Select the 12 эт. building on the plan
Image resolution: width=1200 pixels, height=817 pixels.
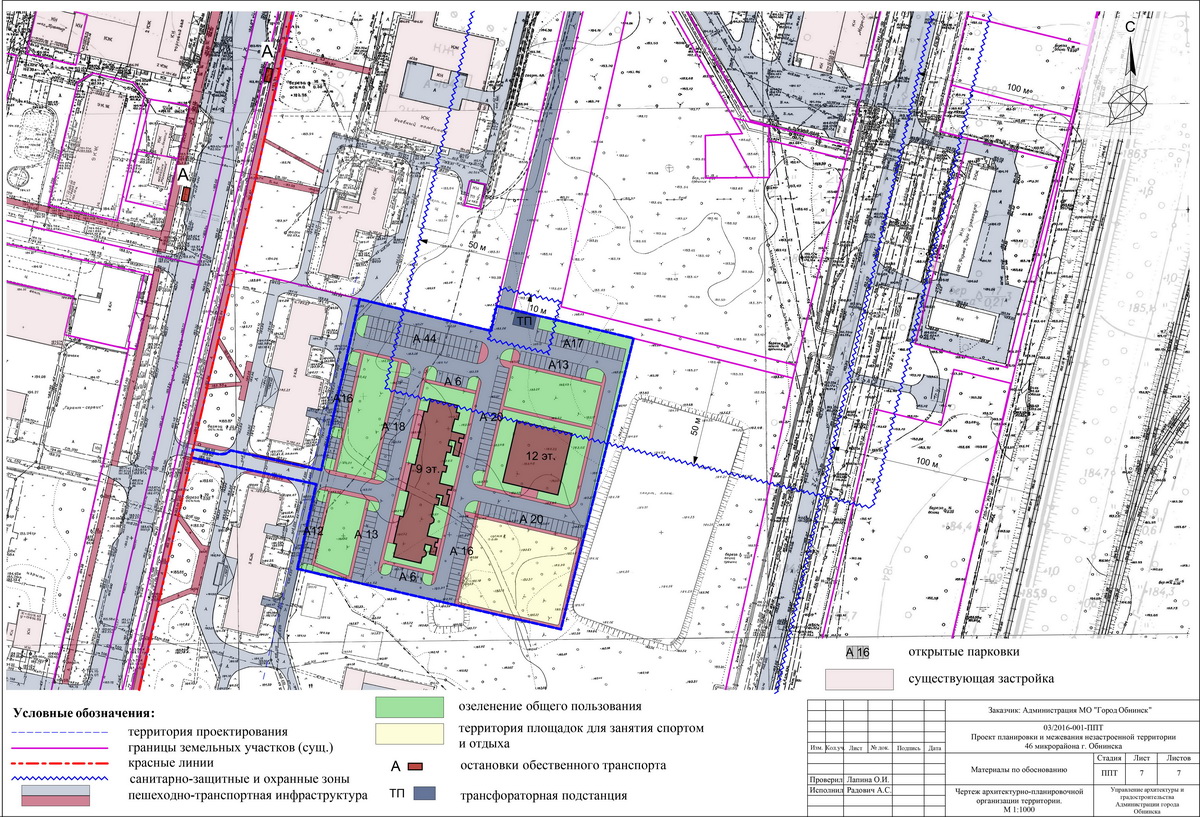coord(539,455)
